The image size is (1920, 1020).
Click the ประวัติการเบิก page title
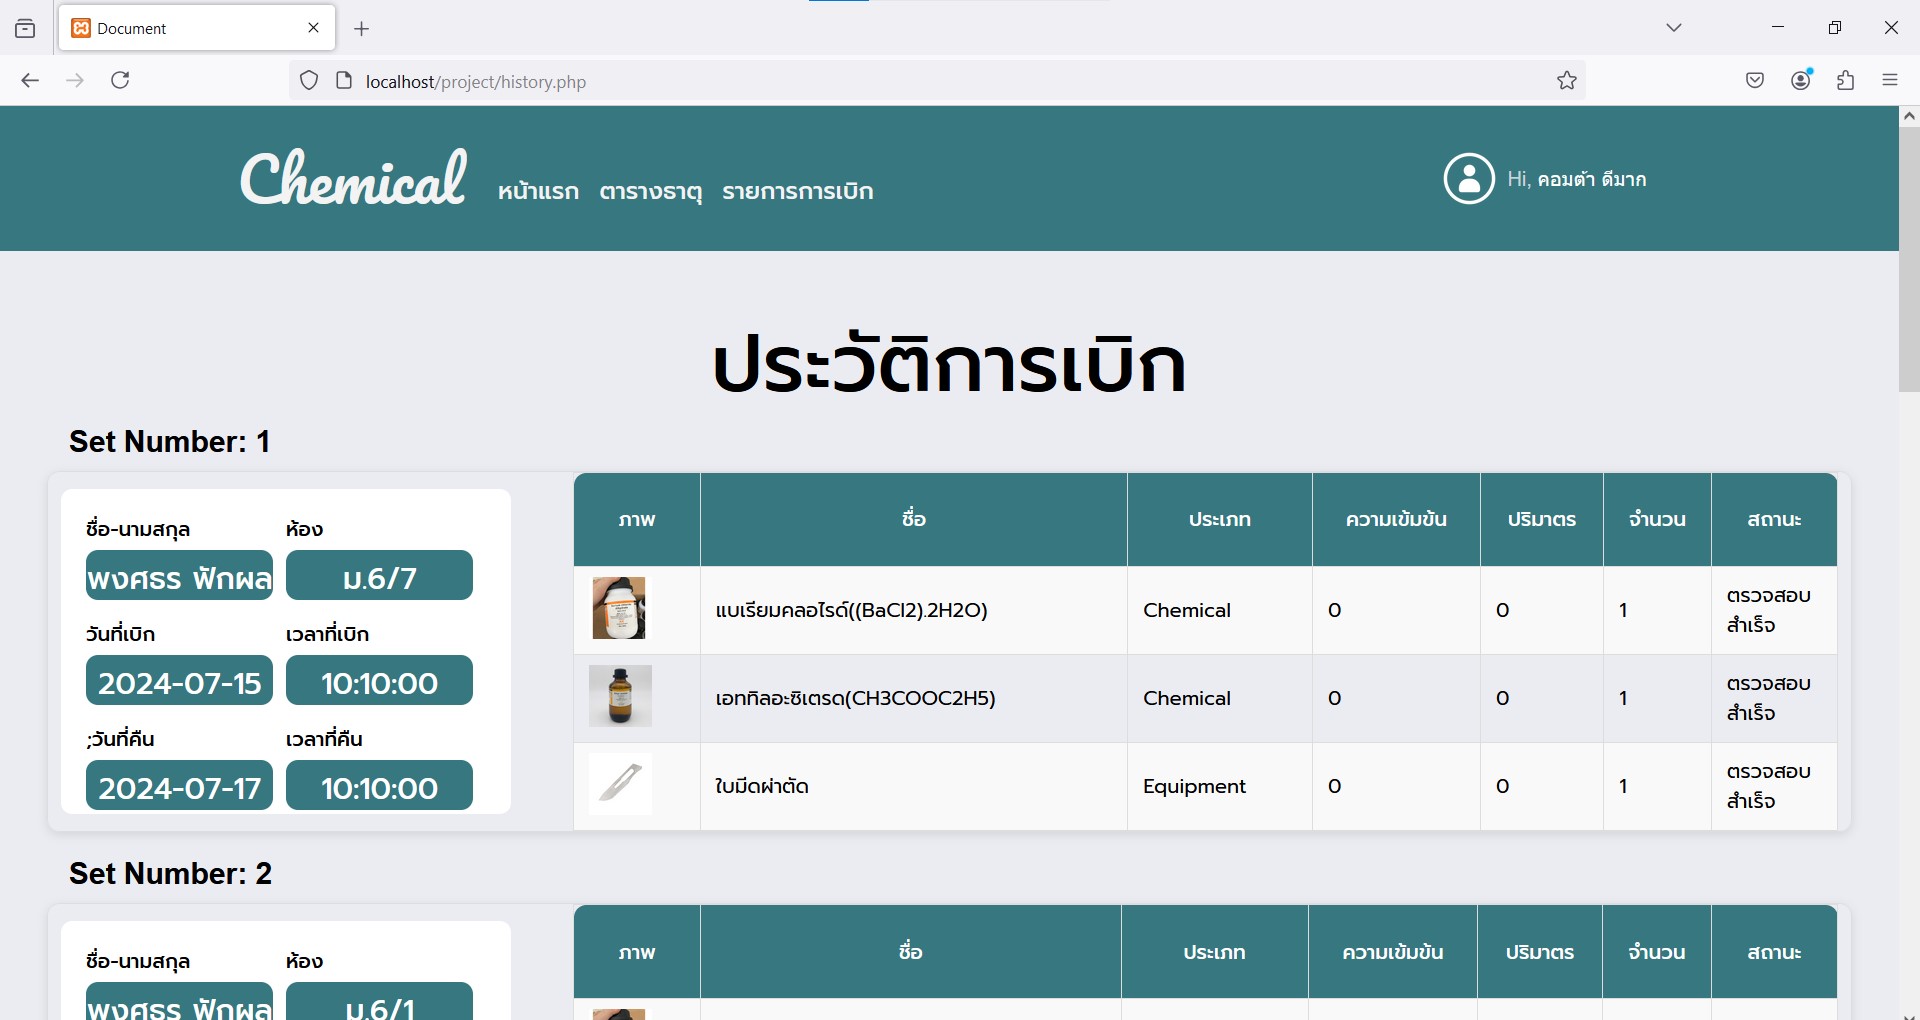coord(949,362)
